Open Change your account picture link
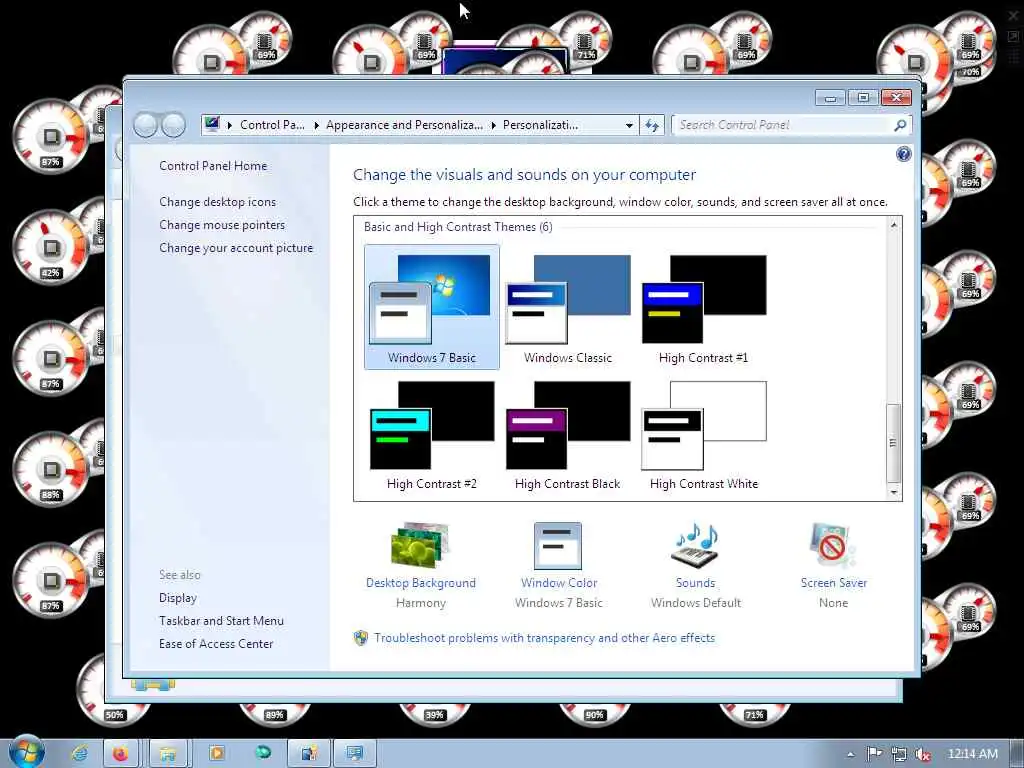 coord(236,248)
